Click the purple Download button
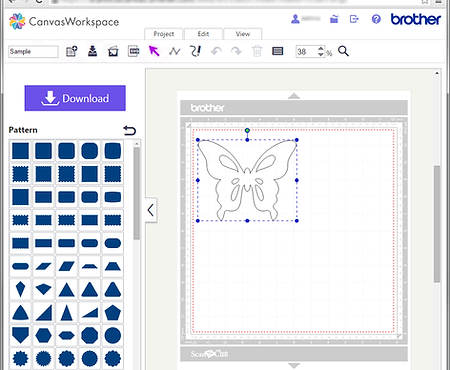This screenshot has width=450, height=370. tap(75, 98)
